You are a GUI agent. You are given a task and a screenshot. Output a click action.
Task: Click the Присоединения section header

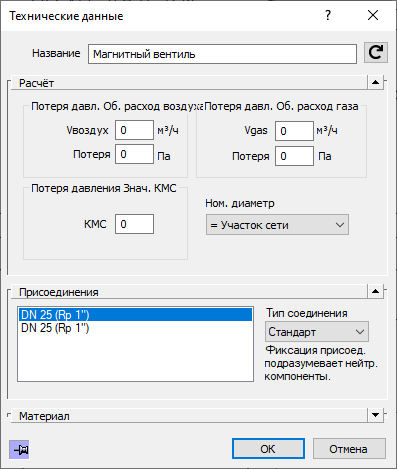pos(189,292)
